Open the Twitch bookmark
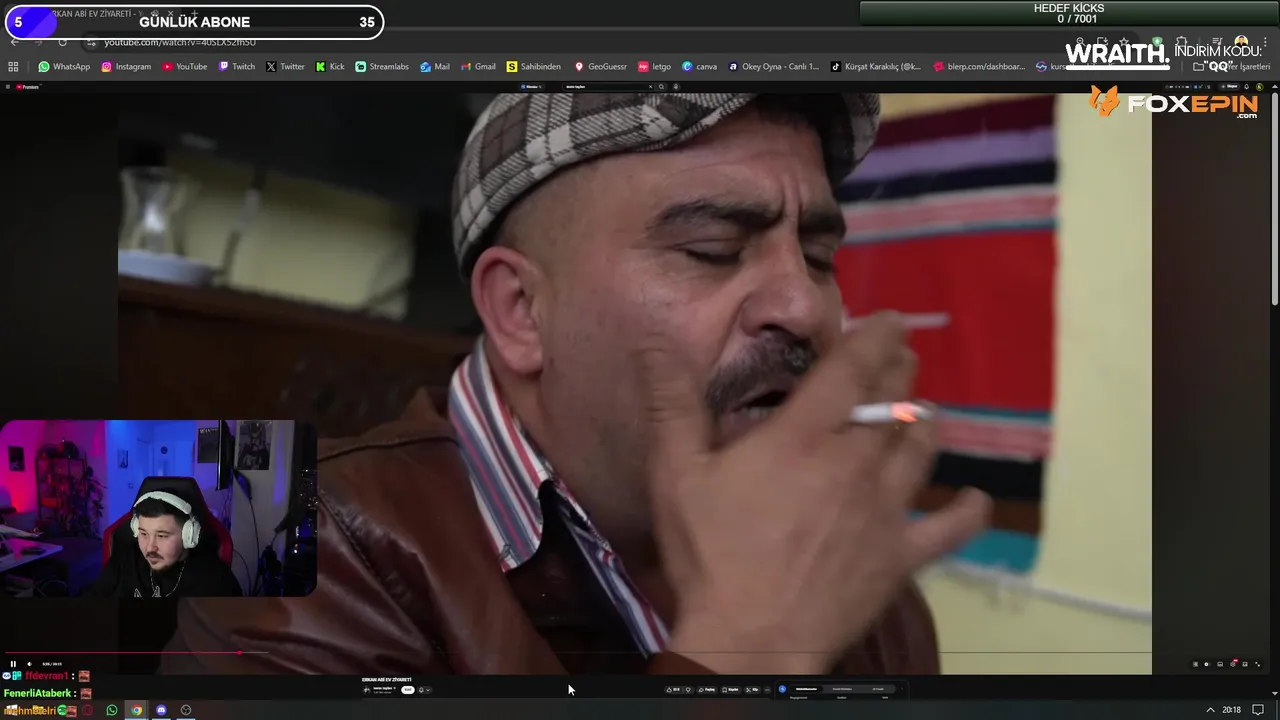The height and width of the screenshot is (720, 1280). tap(237, 66)
